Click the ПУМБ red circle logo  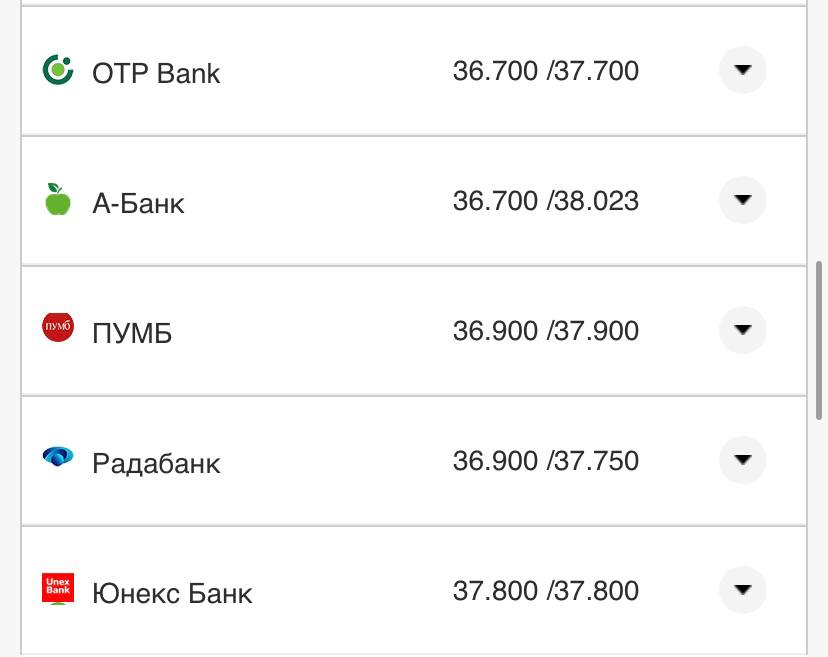point(58,328)
